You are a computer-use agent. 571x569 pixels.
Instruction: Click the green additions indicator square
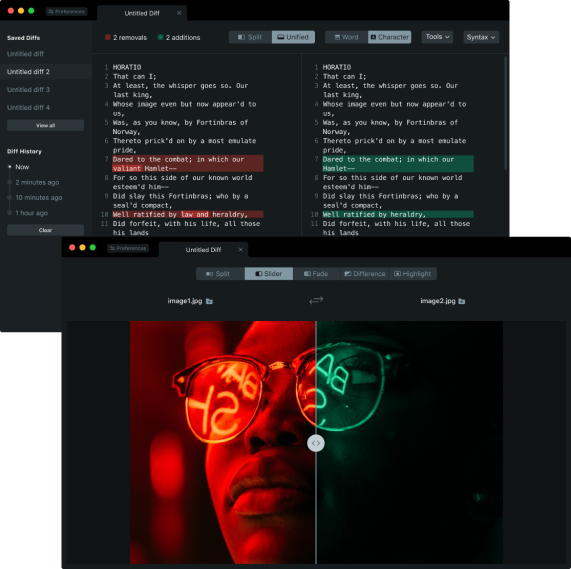(x=160, y=37)
